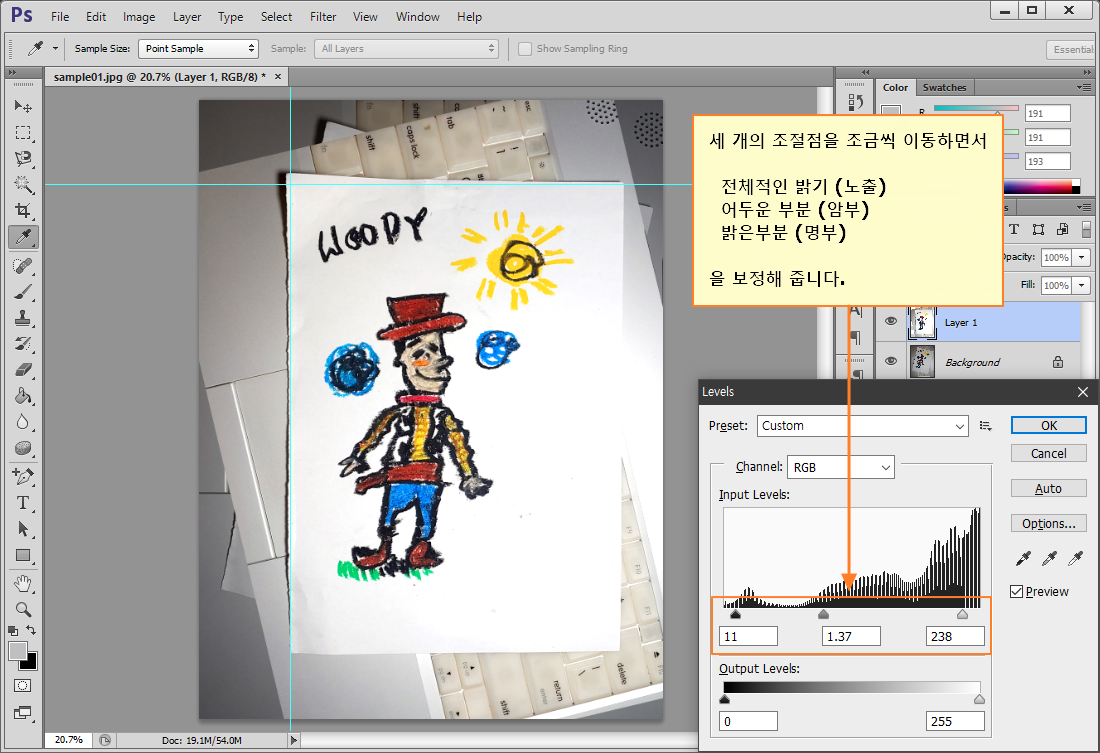Select the Brush tool
The height and width of the screenshot is (753, 1100).
coord(23,291)
